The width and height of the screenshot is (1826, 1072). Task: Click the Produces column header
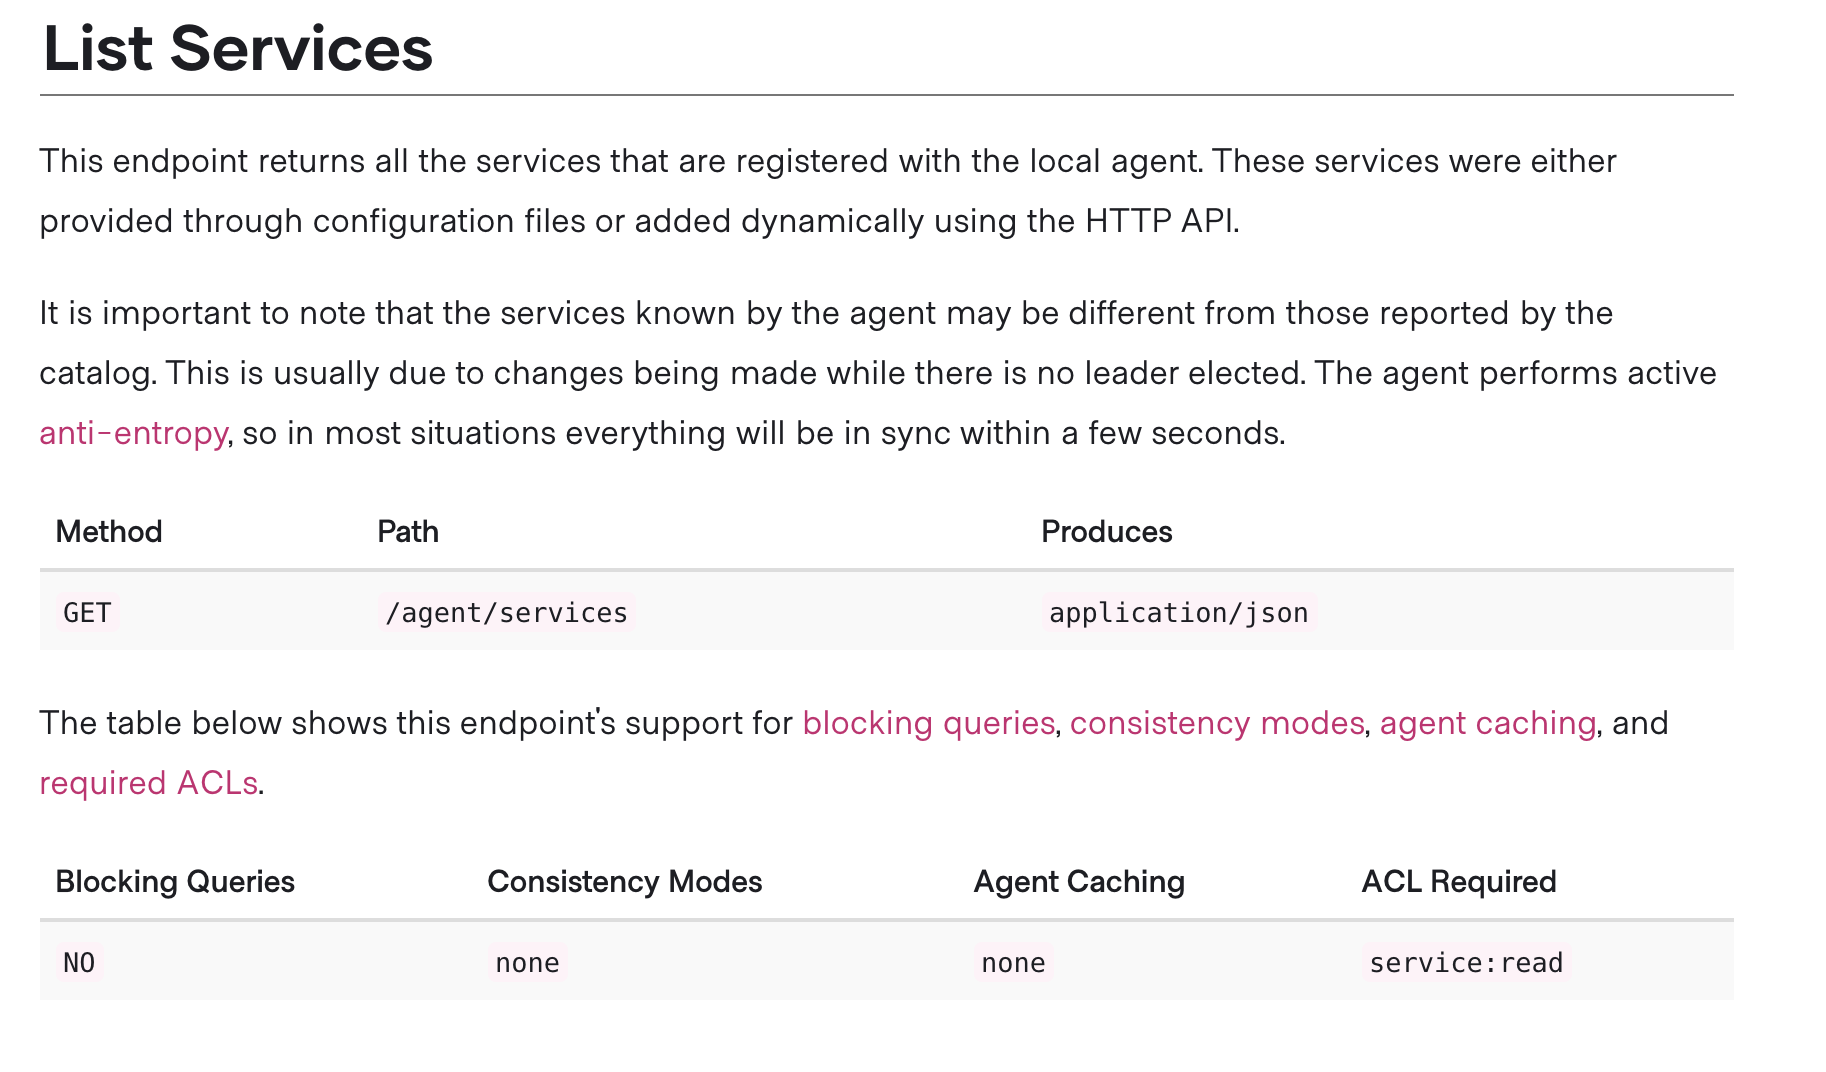tap(1107, 531)
